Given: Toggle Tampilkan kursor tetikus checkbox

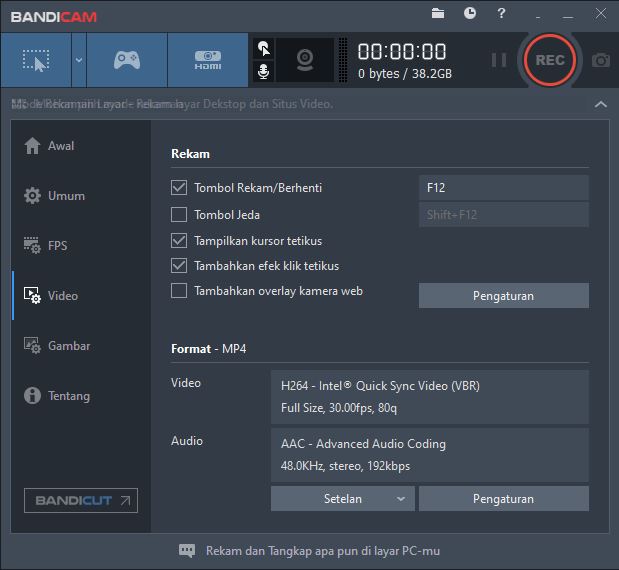Looking at the screenshot, I should coord(179,240).
